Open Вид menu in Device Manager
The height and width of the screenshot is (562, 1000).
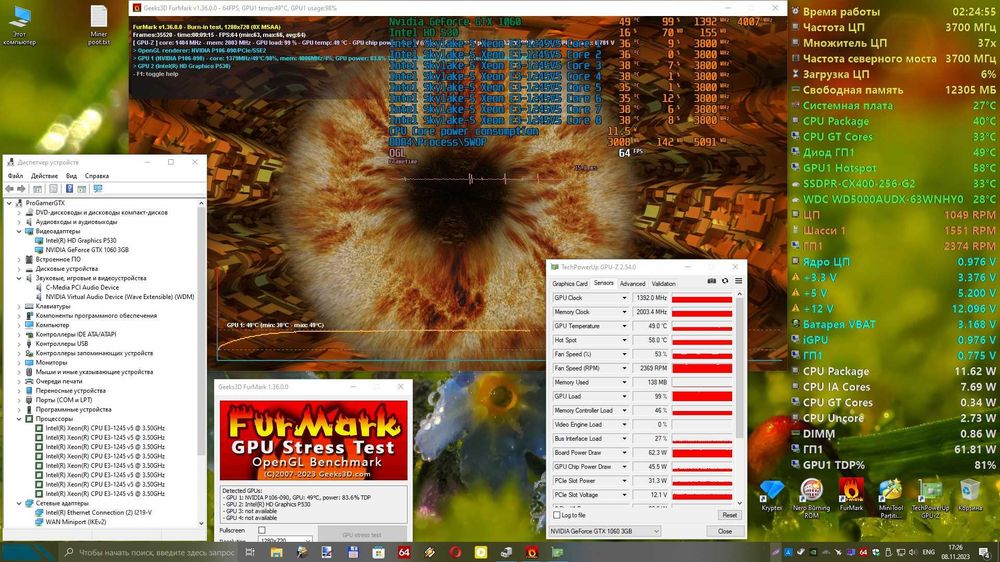click(x=71, y=176)
